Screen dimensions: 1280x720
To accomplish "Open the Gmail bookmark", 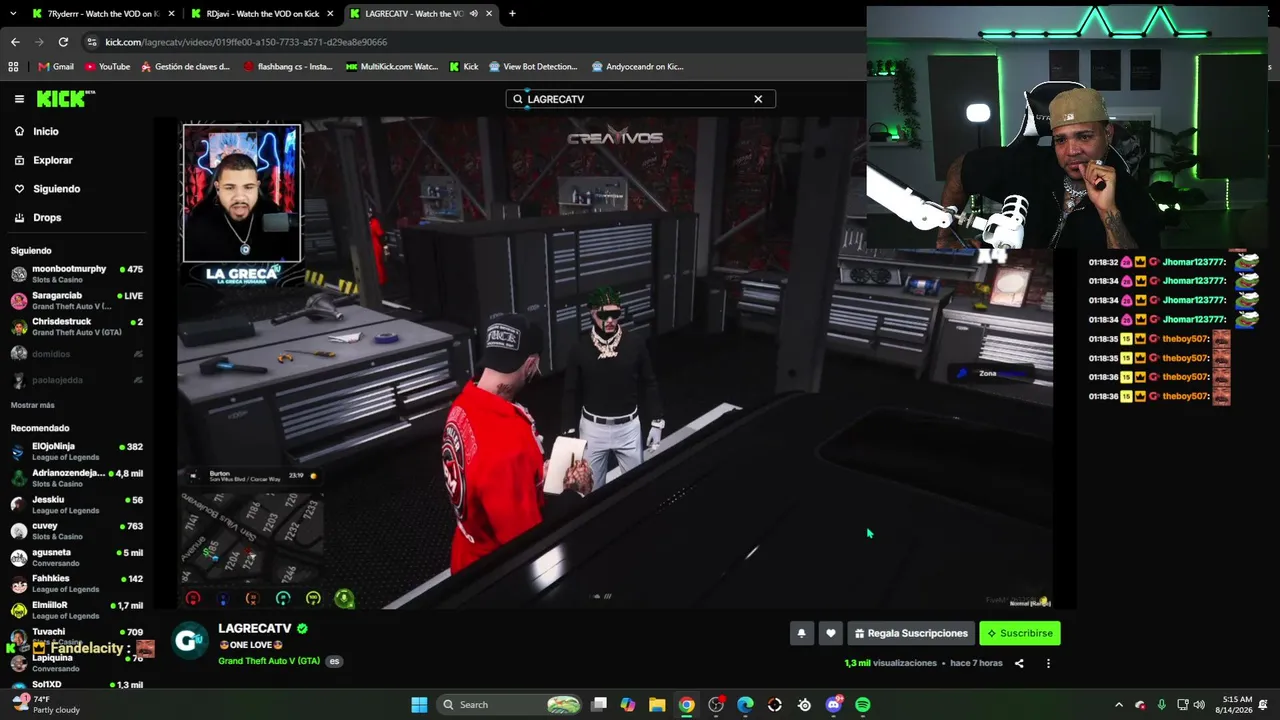I will [x=56, y=67].
